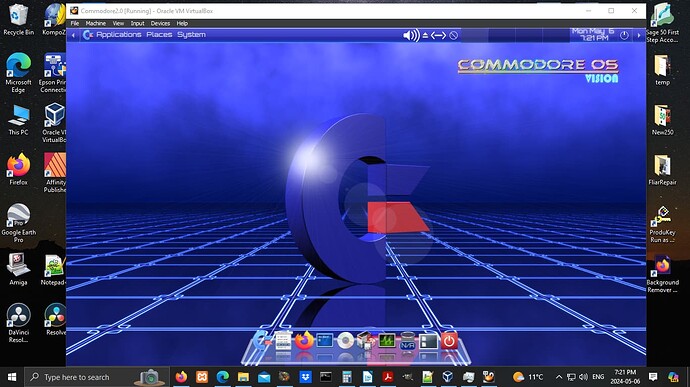Open ProduKey Run as shortcut

point(662,224)
